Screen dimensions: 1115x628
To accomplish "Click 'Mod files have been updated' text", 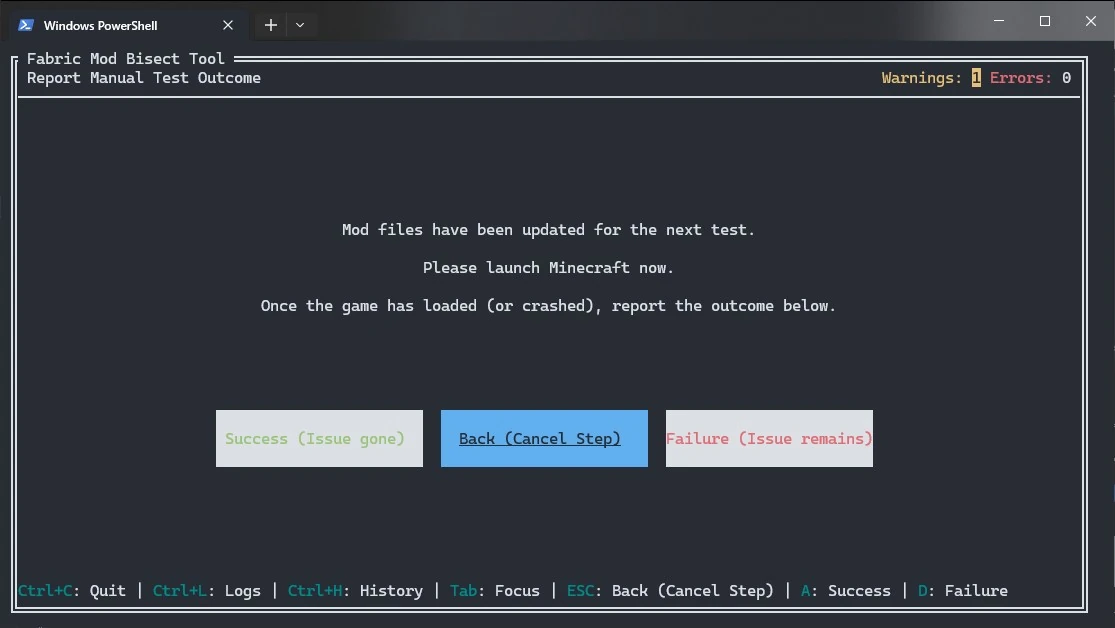I will (548, 230).
